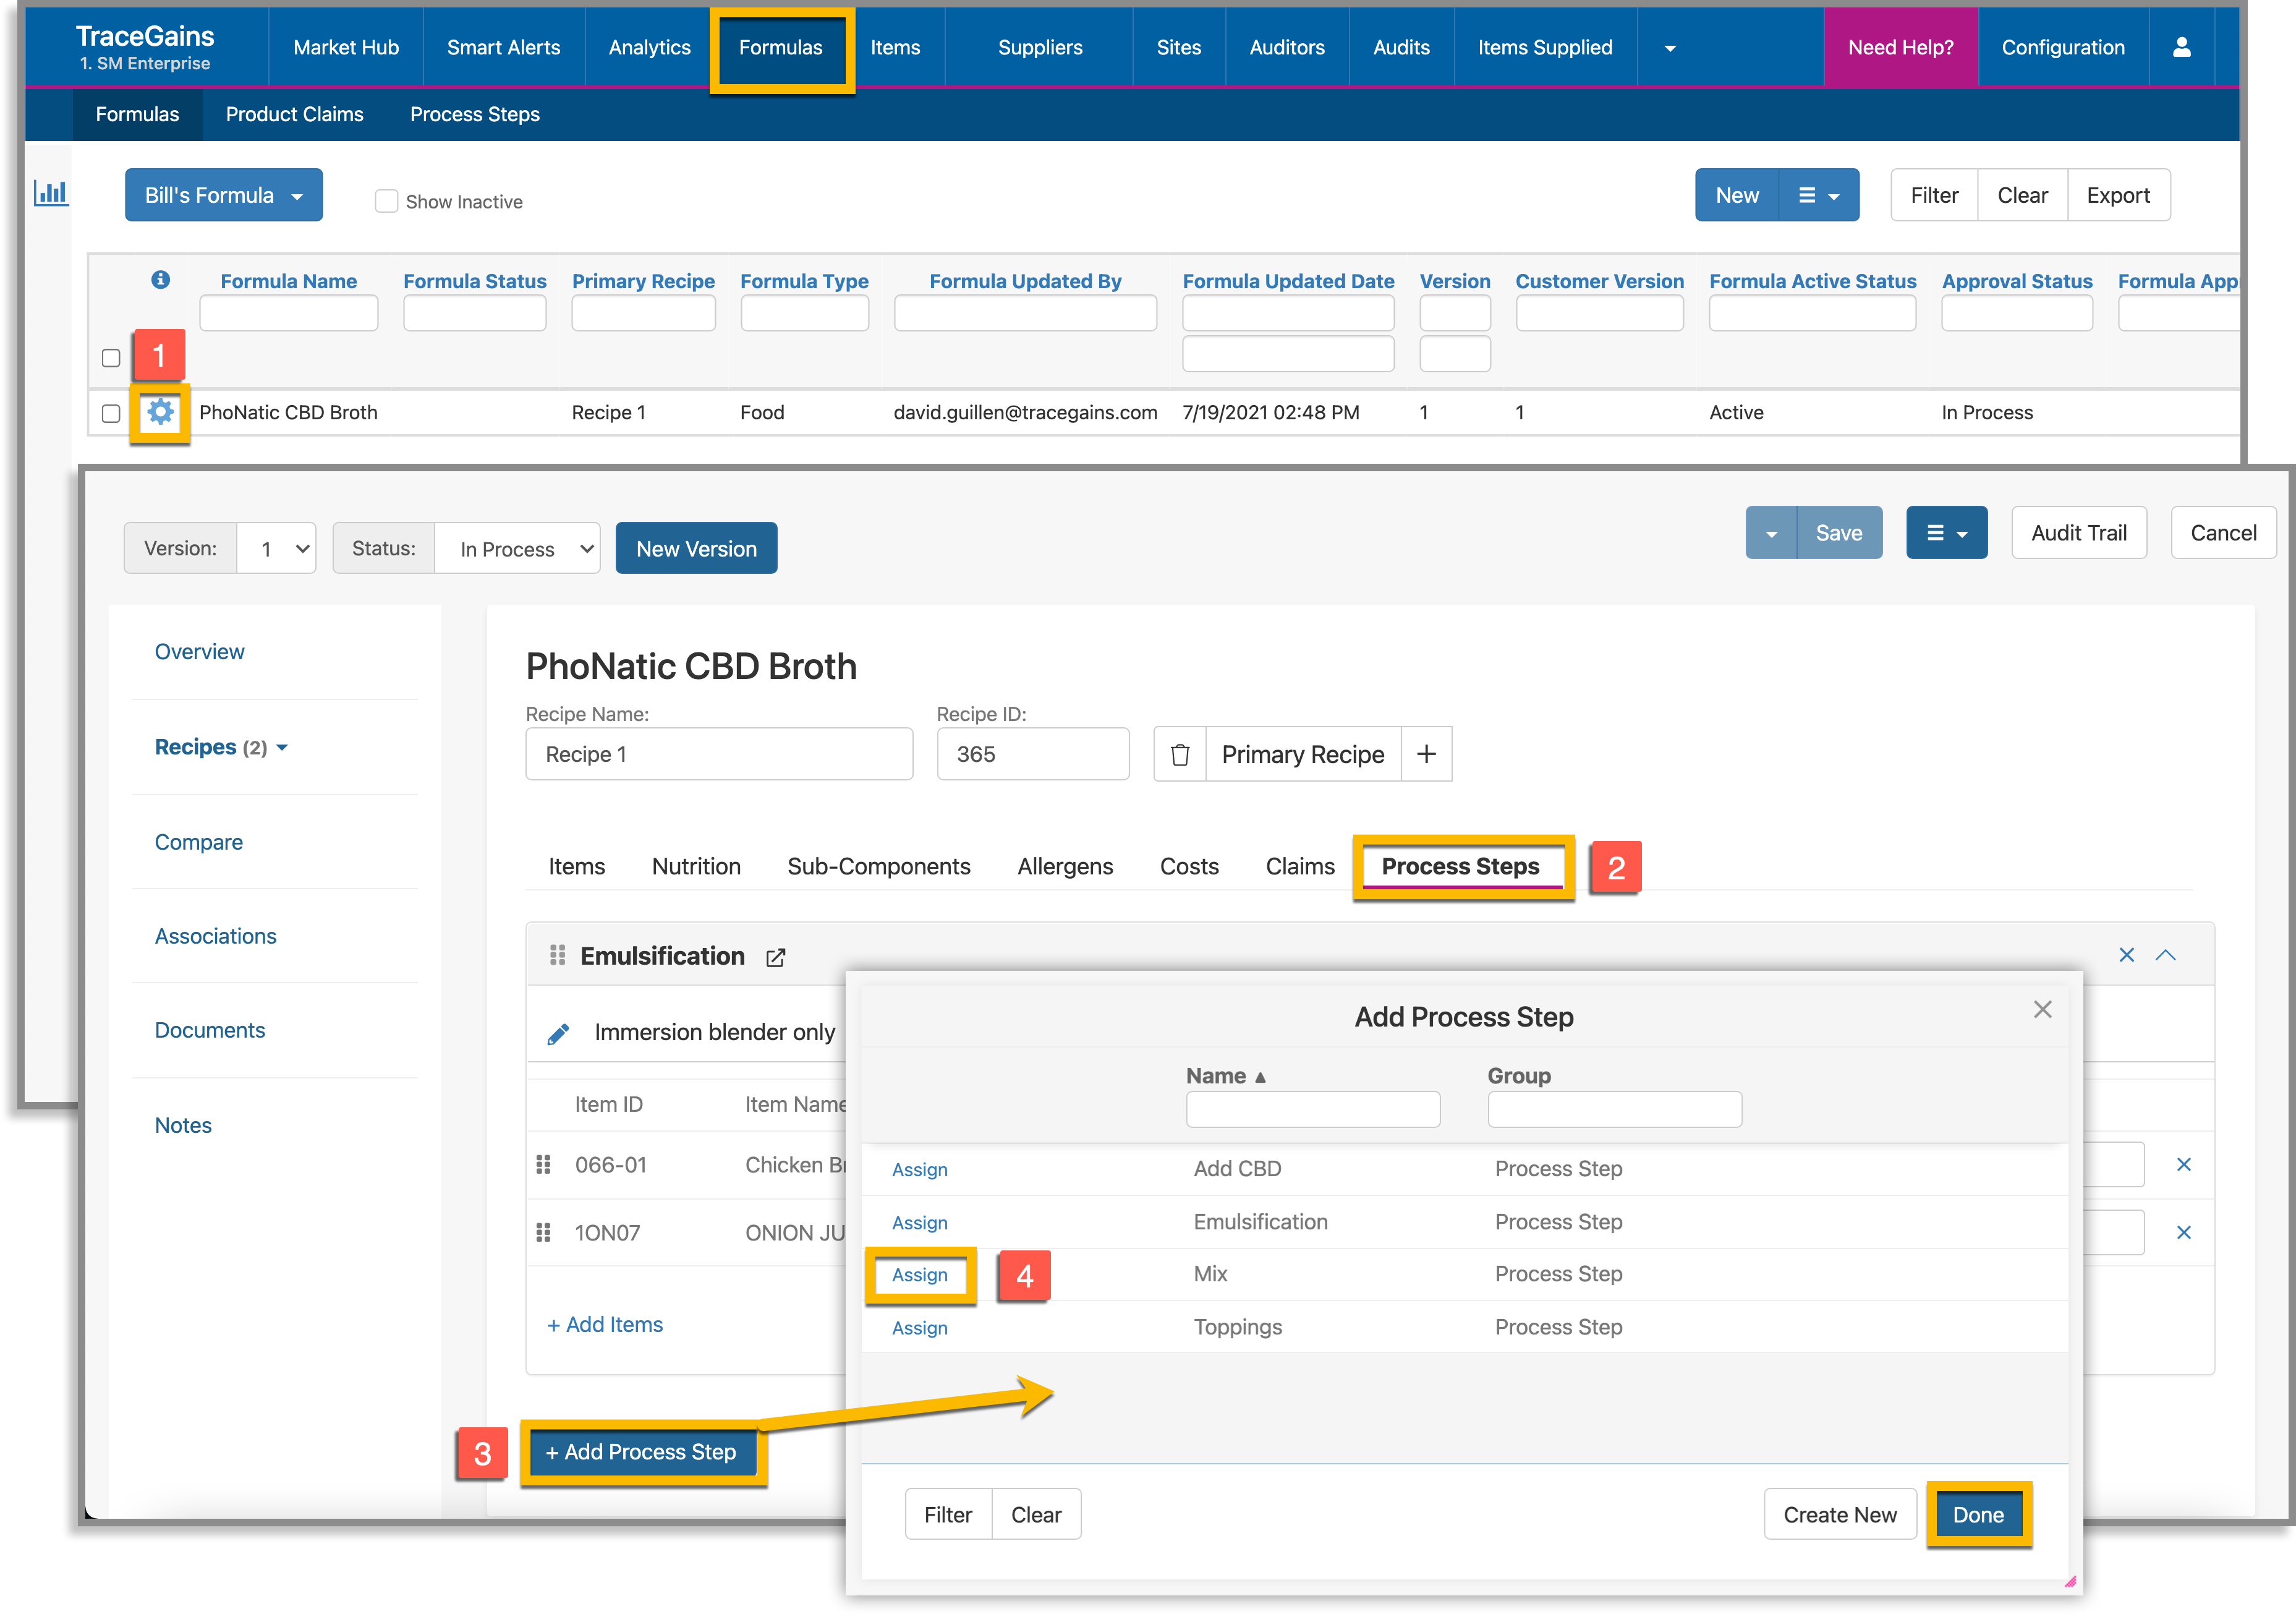Open Overview in sidebar
This screenshot has height=1614, width=2296.
pos(199,651)
